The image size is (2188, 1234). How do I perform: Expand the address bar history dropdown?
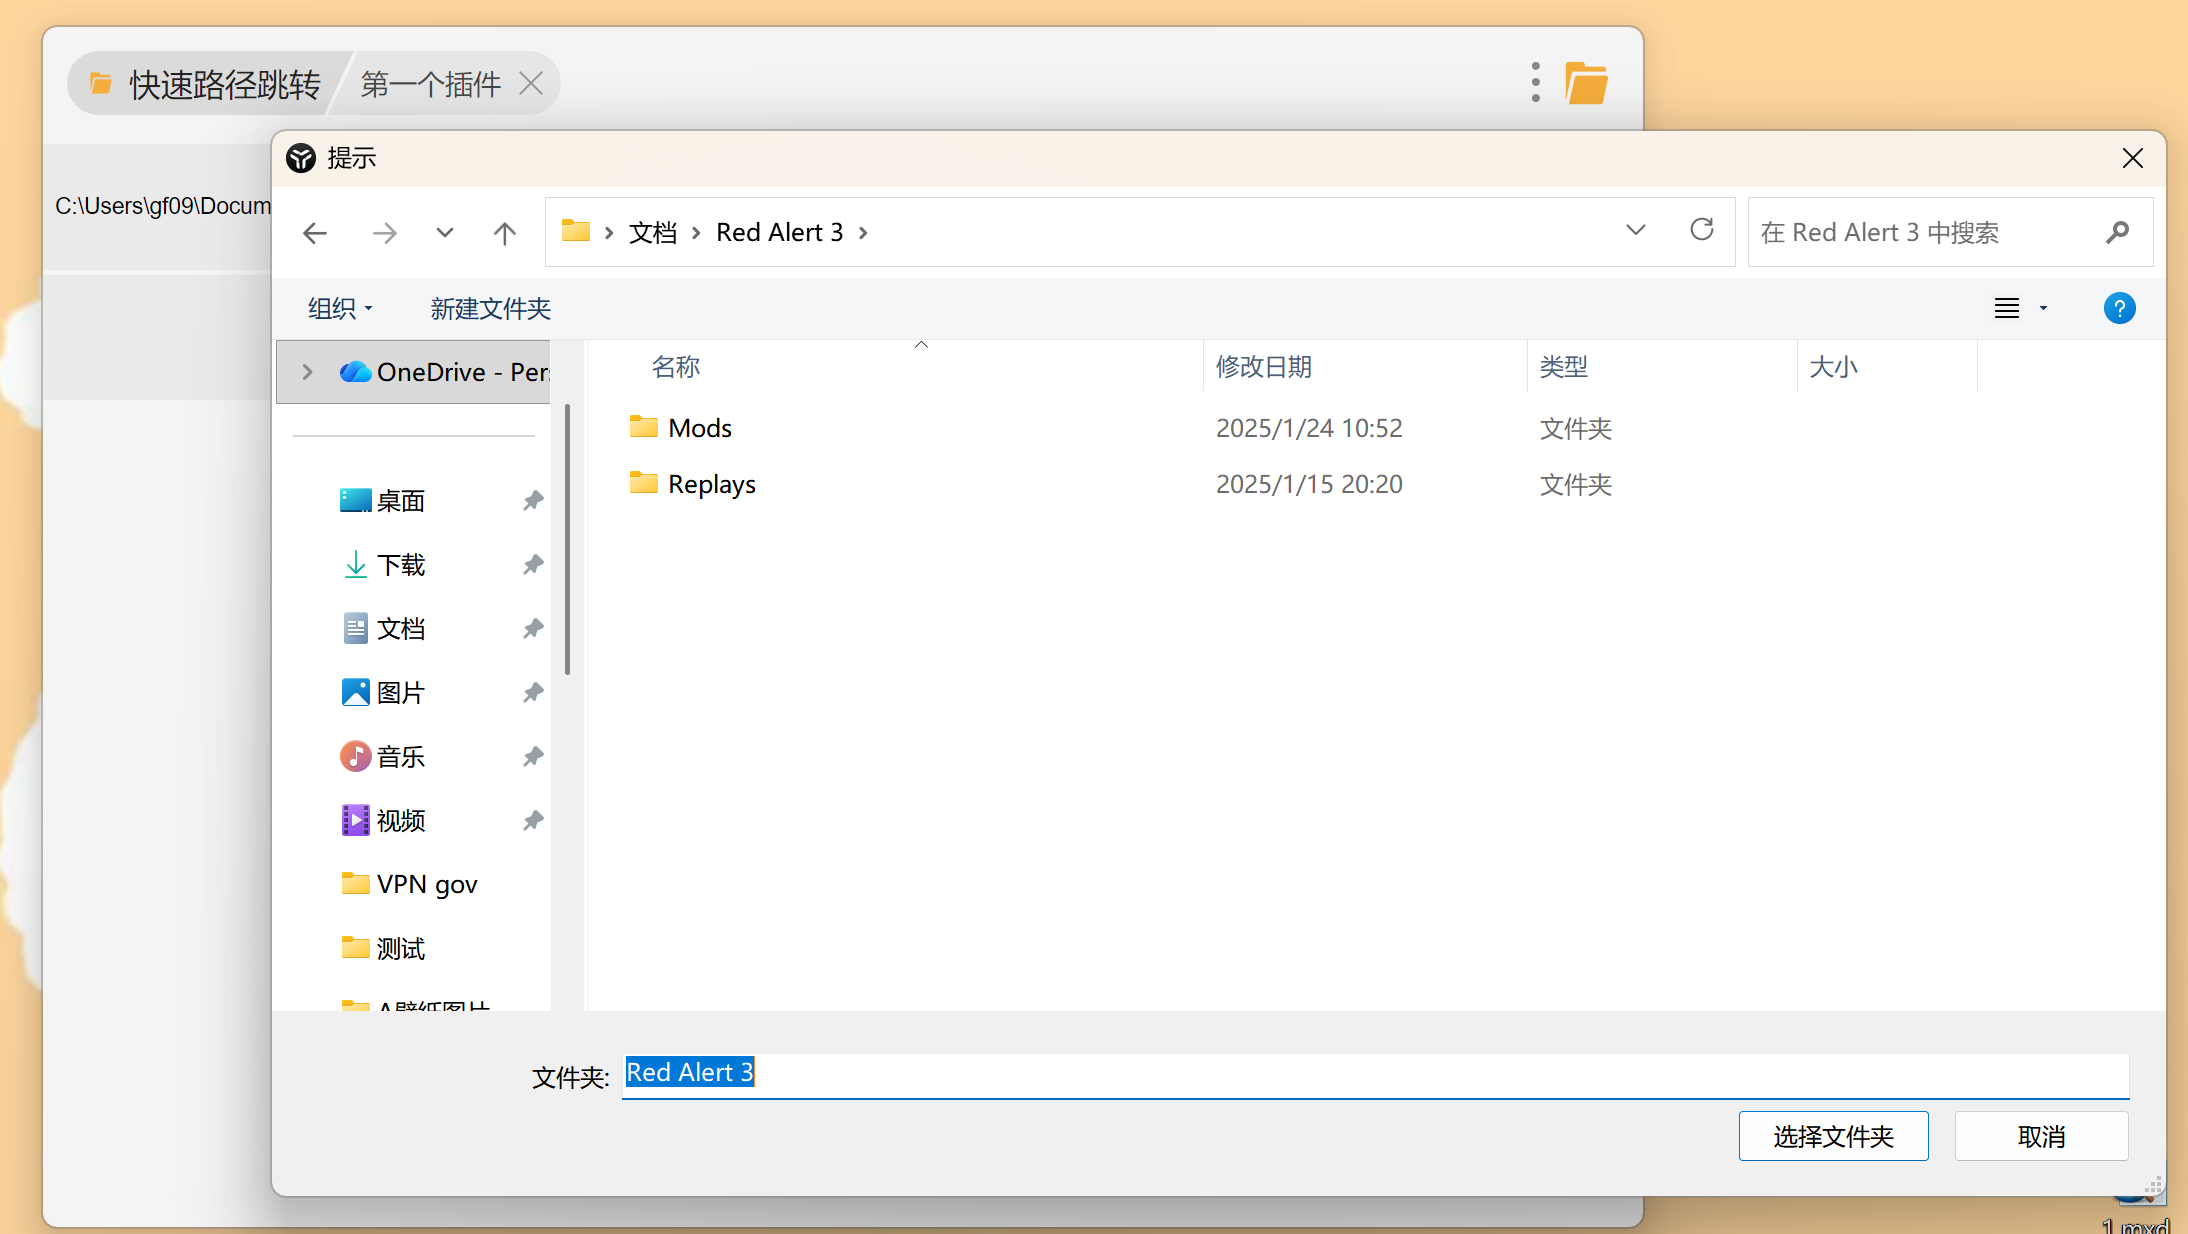tap(1635, 230)
